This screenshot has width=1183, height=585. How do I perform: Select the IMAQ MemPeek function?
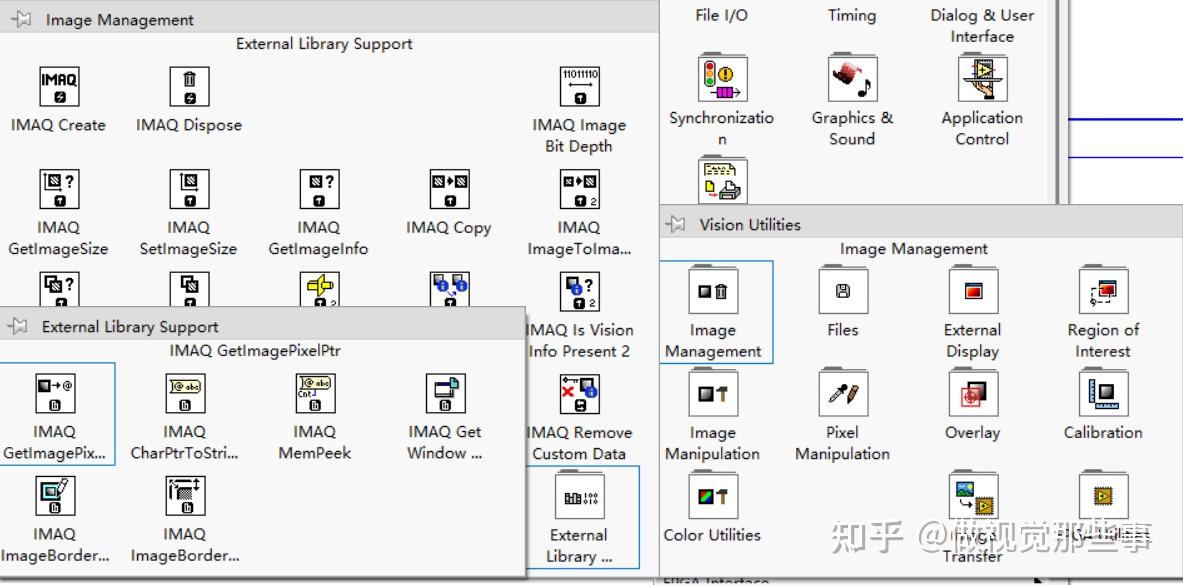(314, 393)
